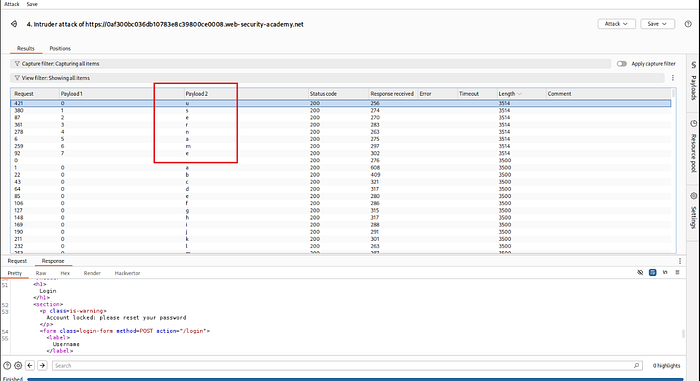Image resolution: width=700 pixels, height=381 pixels.
Task: Select result row for request 148
Action: tap(341, 218)
